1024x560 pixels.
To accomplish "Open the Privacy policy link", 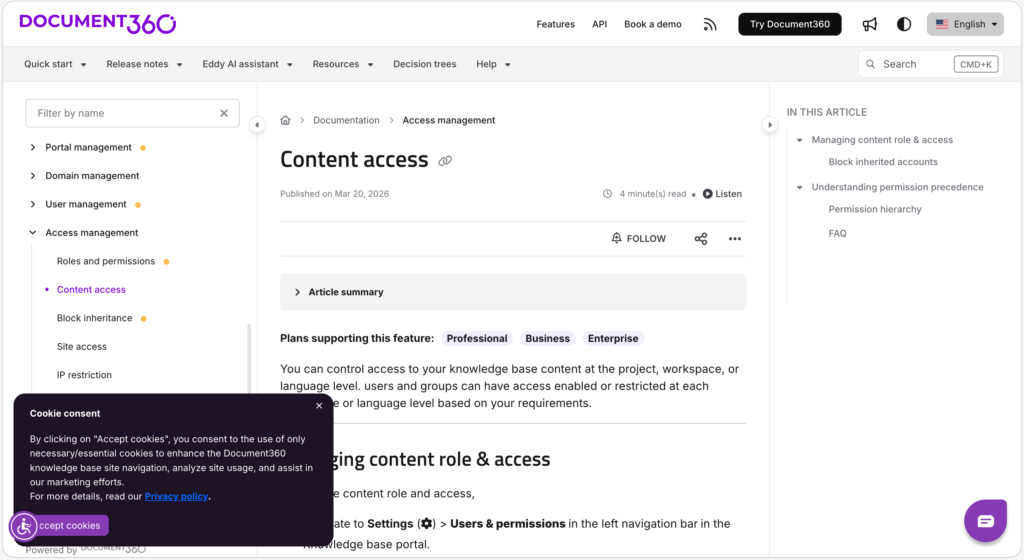I will coord(176,496).
